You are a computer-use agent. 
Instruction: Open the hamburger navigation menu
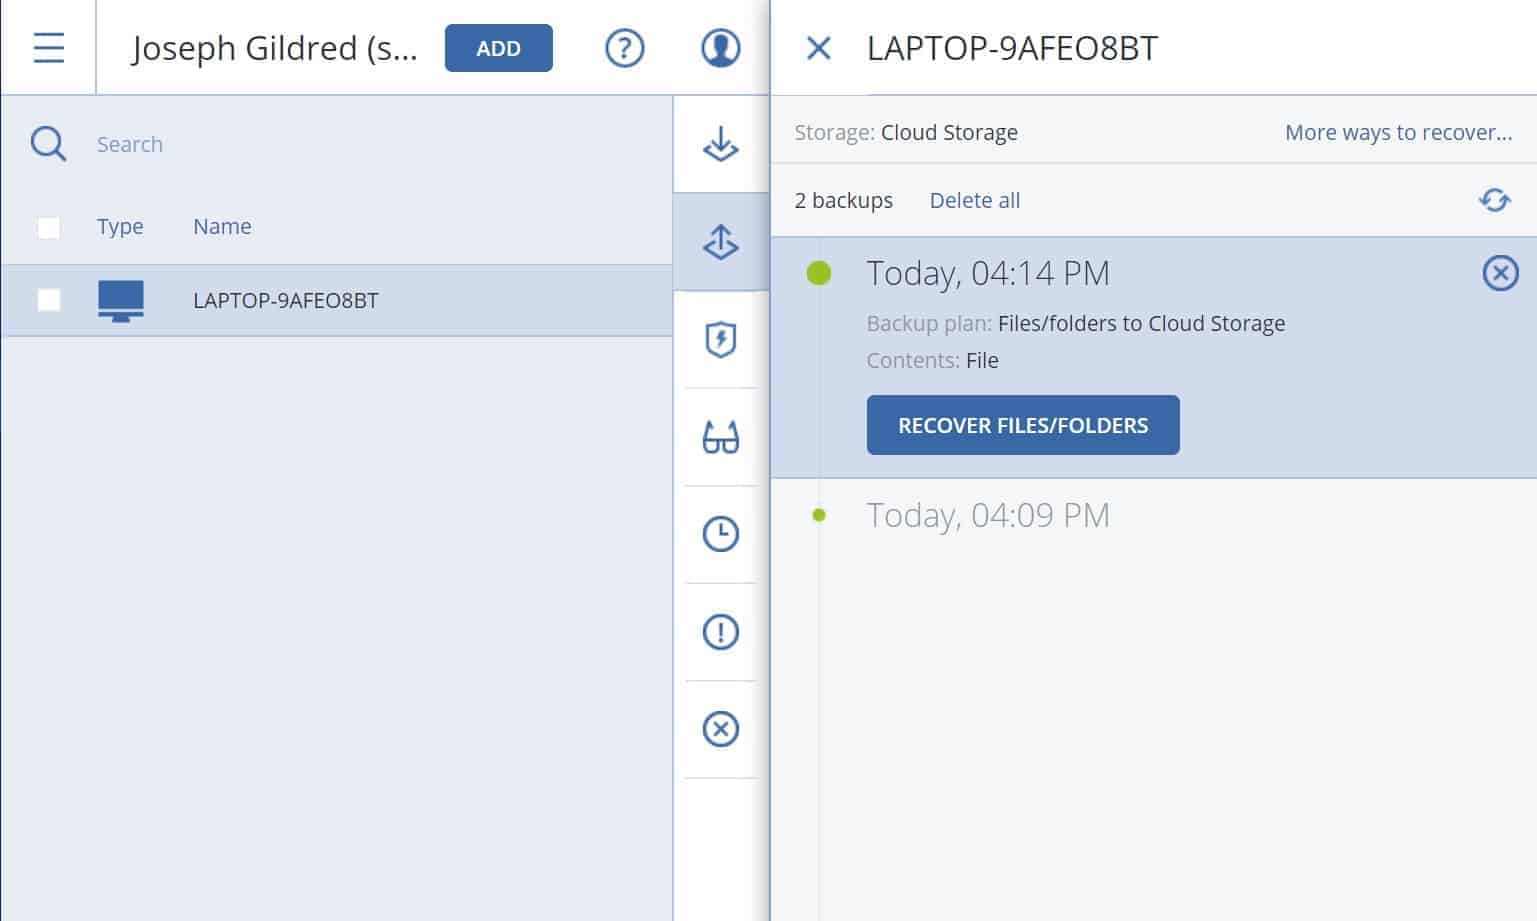click(x=48, y=47)
